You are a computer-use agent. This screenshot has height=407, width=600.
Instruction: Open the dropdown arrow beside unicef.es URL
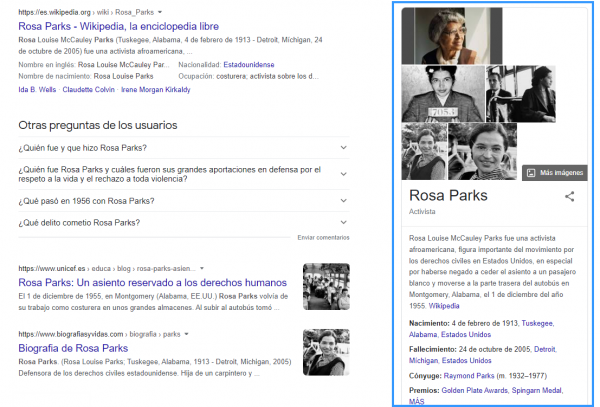pyautogui.click(x=202, y=269)
